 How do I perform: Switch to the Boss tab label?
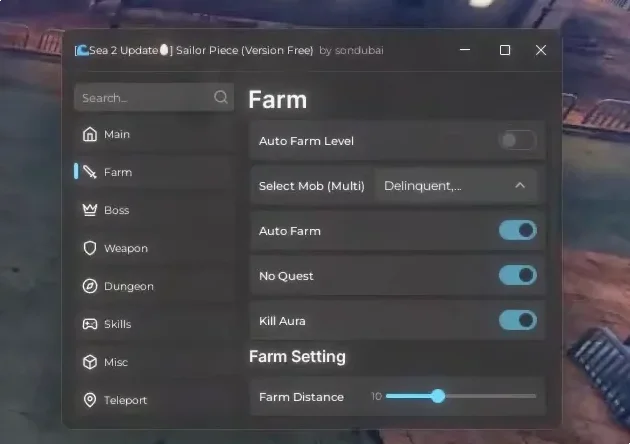pos(117,210)
